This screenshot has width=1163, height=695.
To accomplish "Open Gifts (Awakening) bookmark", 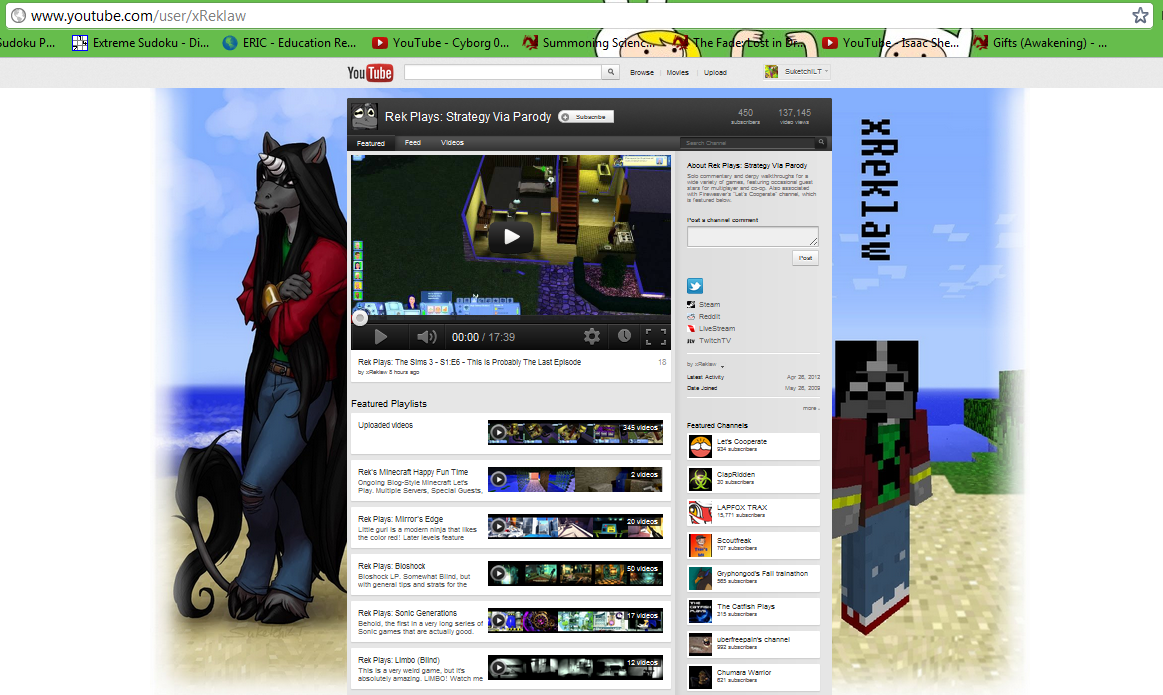I will [x=1040, y=43].
